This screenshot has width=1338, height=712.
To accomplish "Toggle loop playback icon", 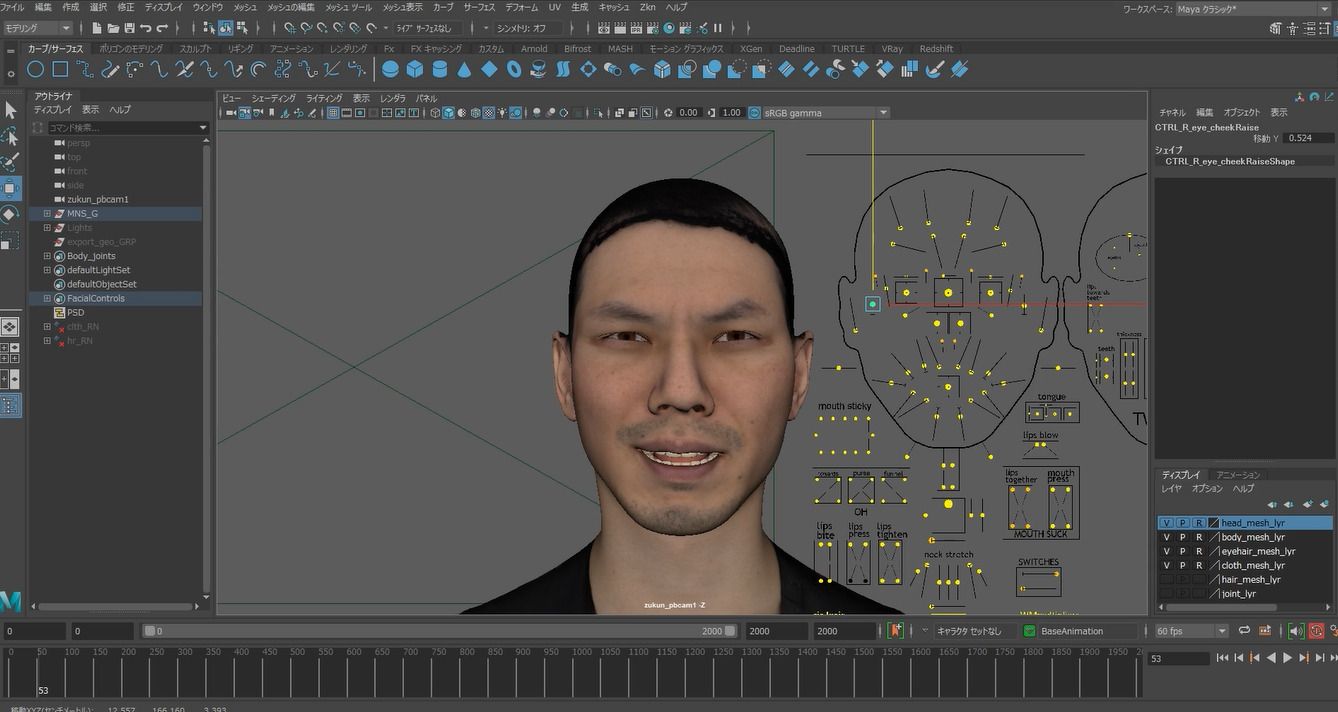I will tap(1244, 631).
